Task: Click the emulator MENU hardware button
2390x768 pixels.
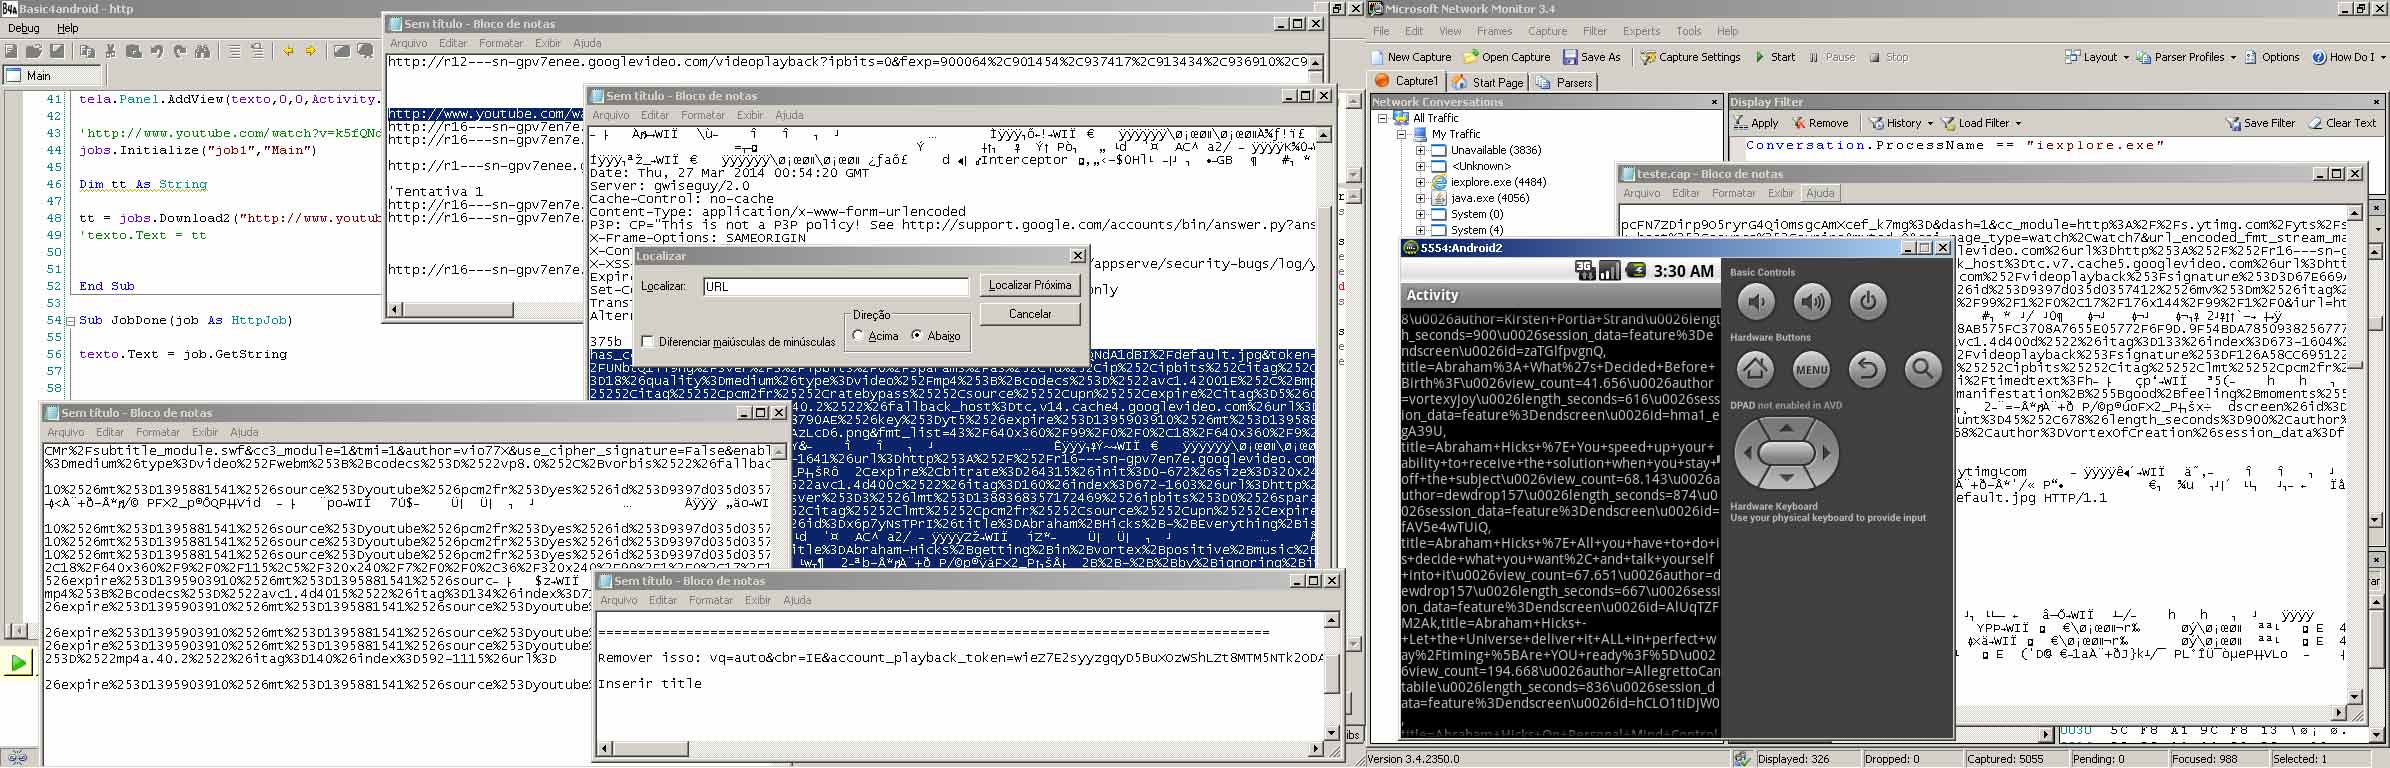Action: [x=1812, y=370]
